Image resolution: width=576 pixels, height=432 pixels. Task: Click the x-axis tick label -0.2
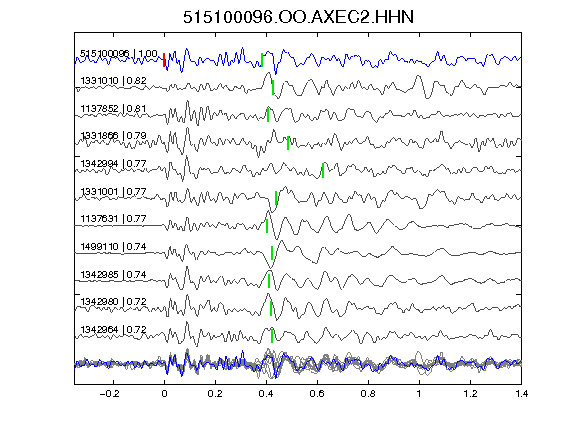click(109, 394)
